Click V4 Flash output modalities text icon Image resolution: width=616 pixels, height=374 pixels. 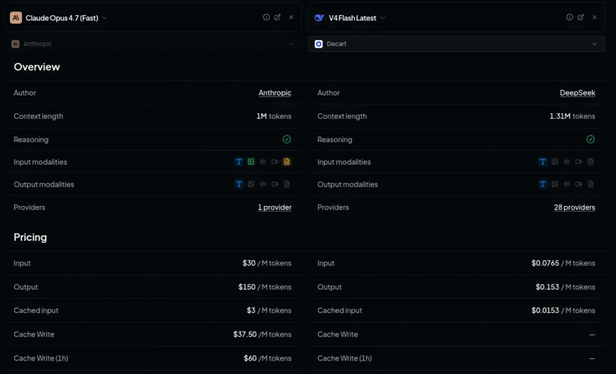[x=543, y=184]
